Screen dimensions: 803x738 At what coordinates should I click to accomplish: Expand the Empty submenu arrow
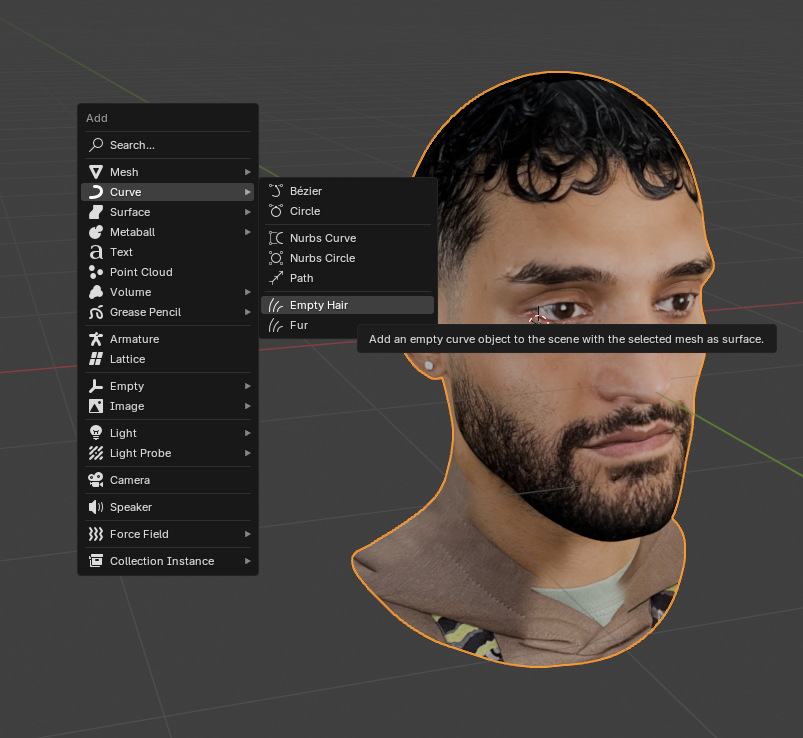(x=248, y=386)
